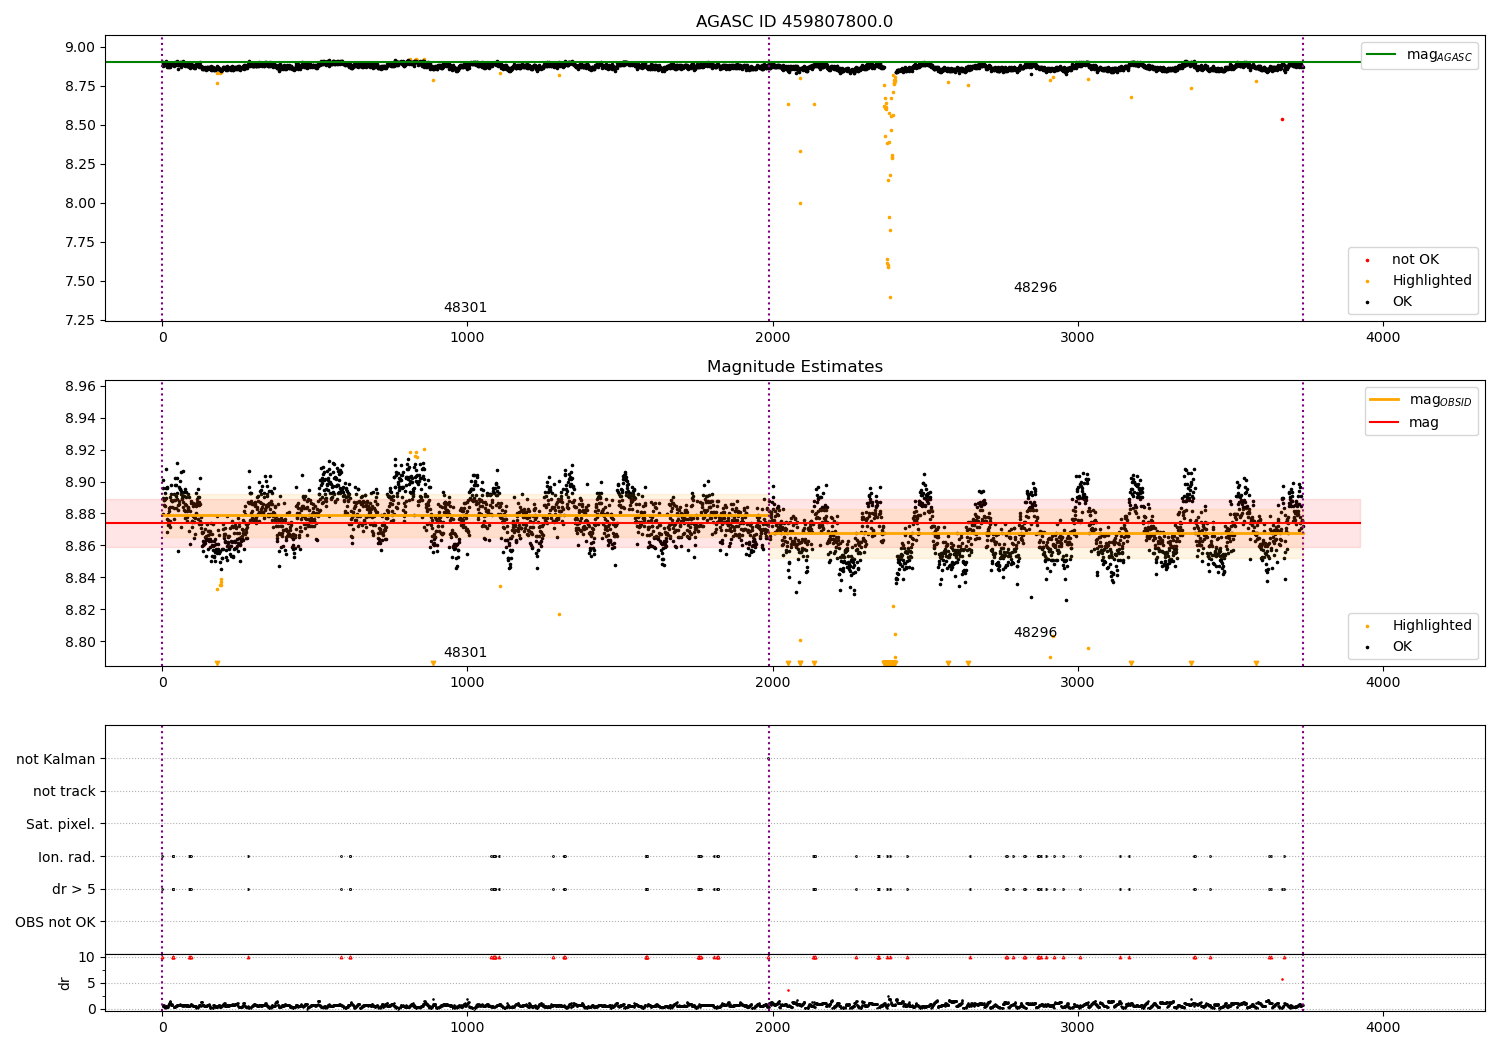Viewport: 1500px width, 1050px height.
Task: Click the 2000 x-axis tick of the middle plot
Action: pyautogui.click(x=773, y=682)
